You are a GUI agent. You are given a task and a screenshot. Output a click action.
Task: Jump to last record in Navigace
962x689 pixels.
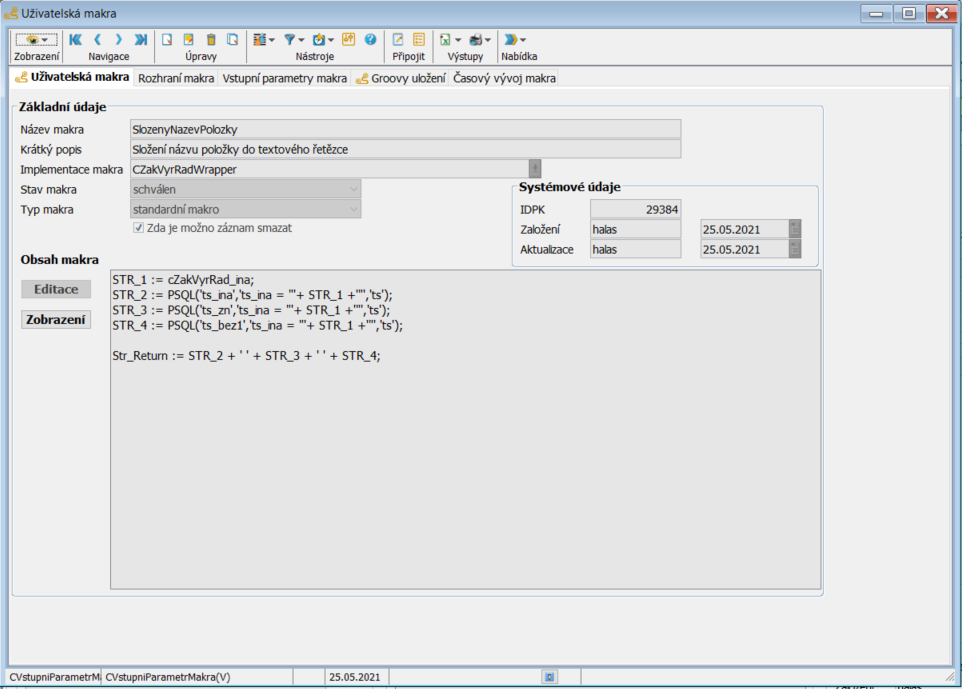tap(141, 40)
